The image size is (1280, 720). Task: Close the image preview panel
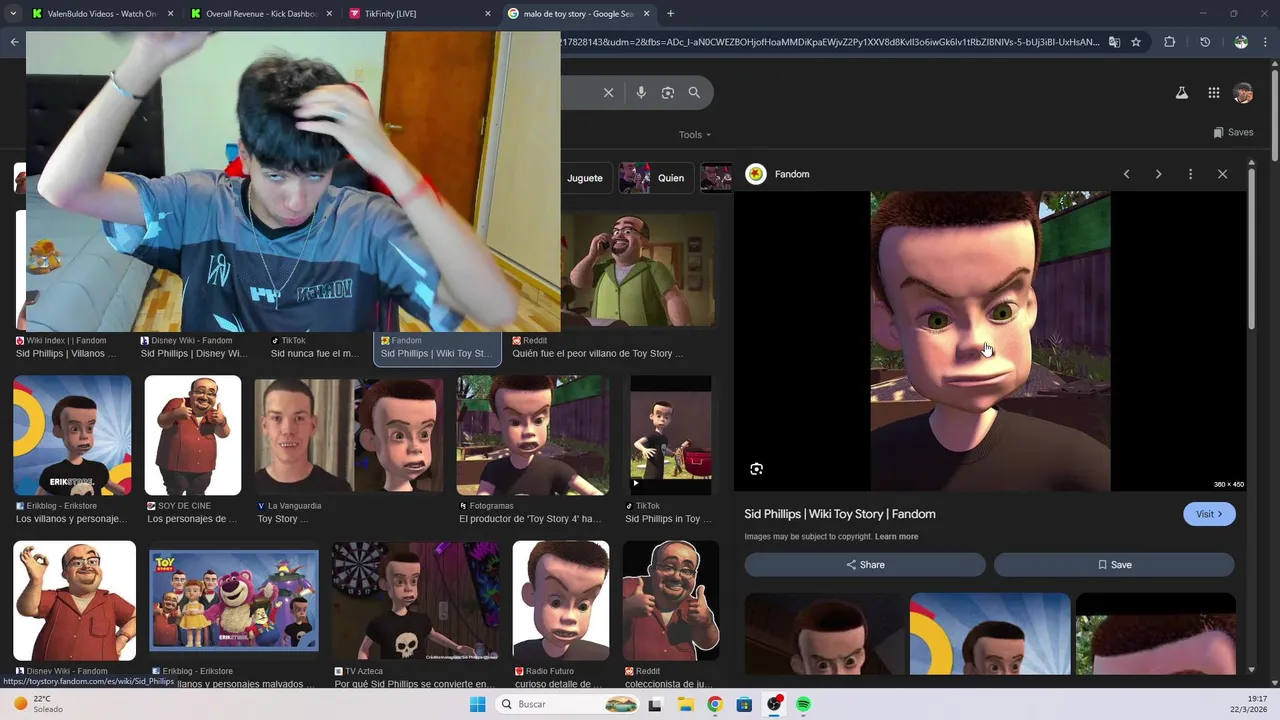click(1222, 174)
